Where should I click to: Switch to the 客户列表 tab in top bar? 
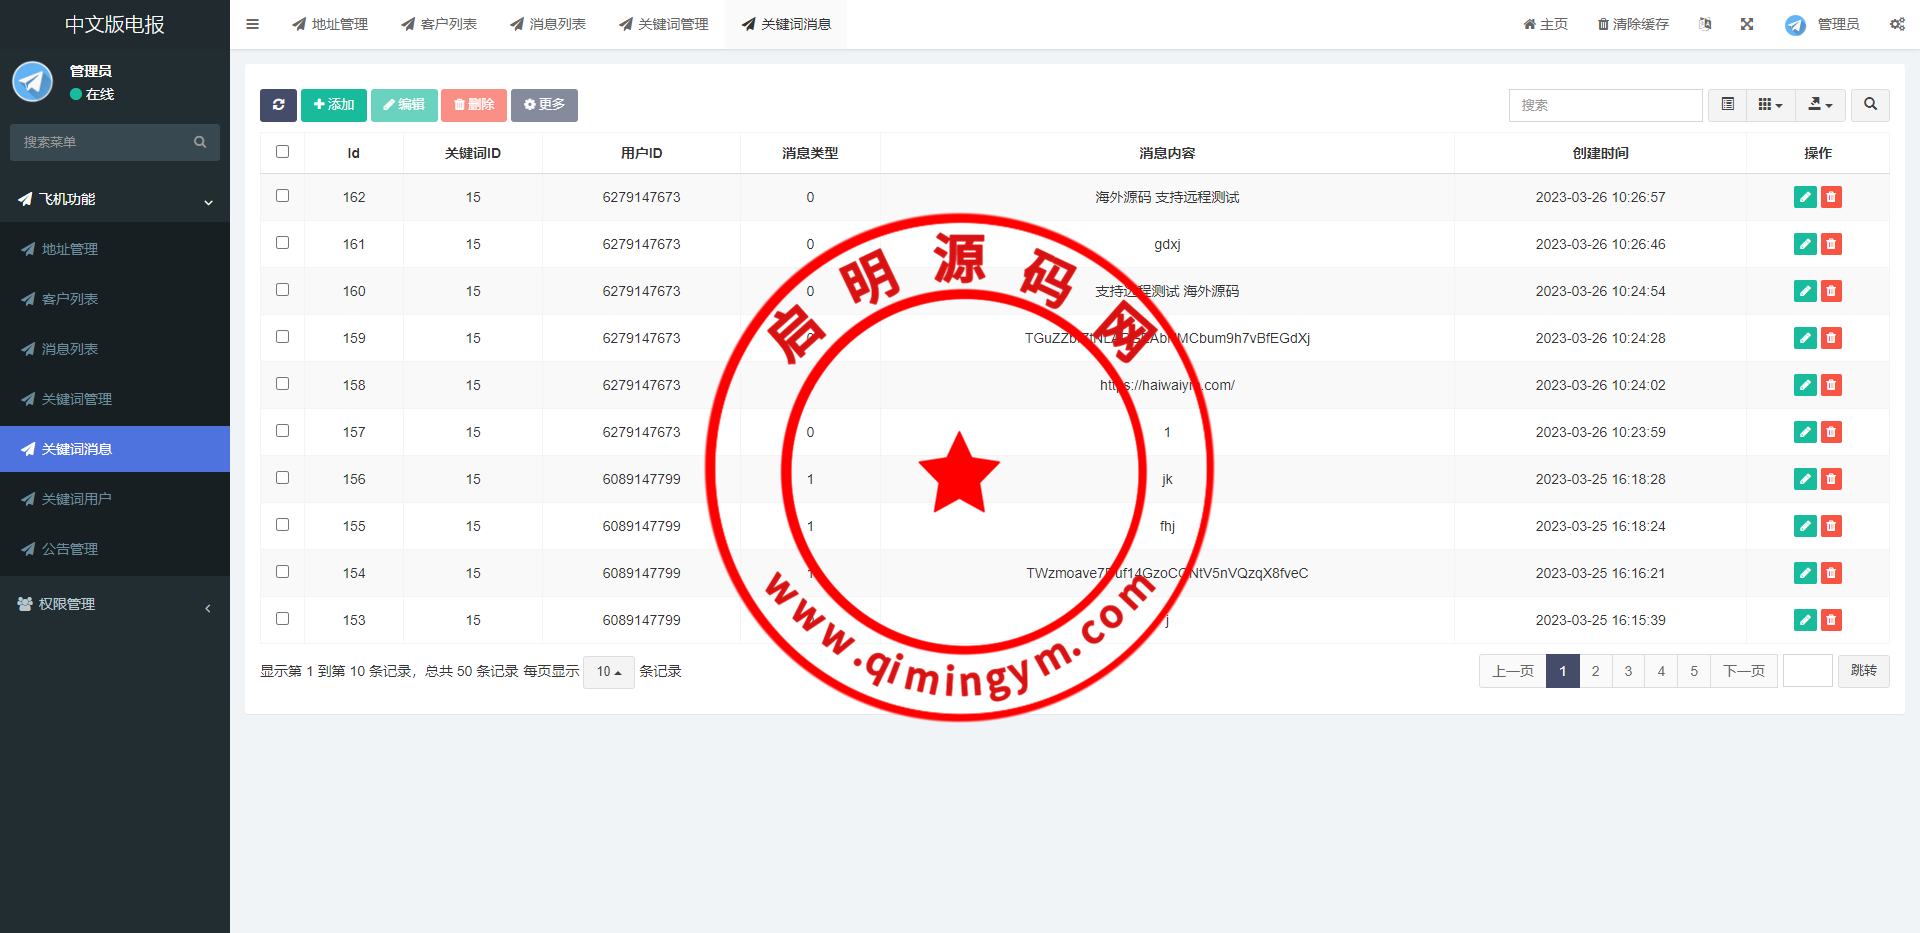click(439, 24)
